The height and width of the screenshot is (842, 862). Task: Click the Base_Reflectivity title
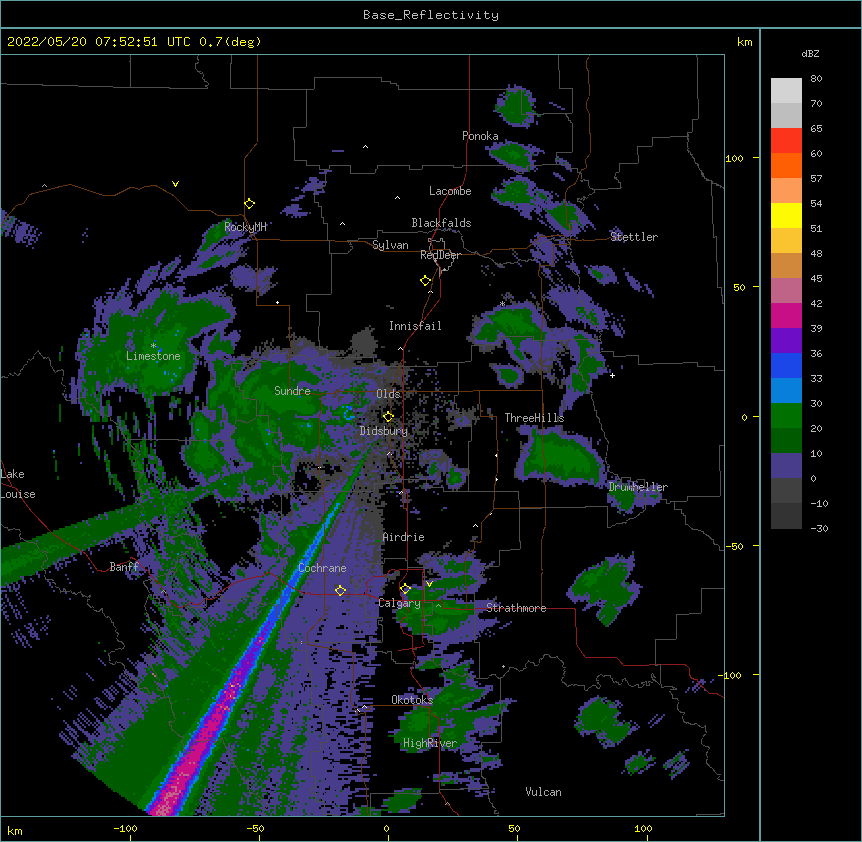(431, 15)
